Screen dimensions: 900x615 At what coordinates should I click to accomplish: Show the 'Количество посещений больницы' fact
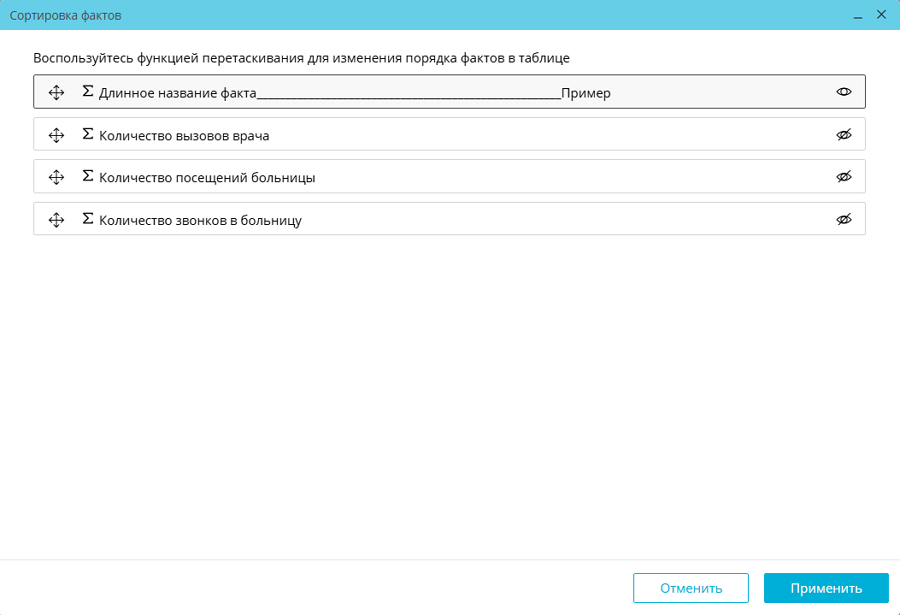[x=844, y=177]
